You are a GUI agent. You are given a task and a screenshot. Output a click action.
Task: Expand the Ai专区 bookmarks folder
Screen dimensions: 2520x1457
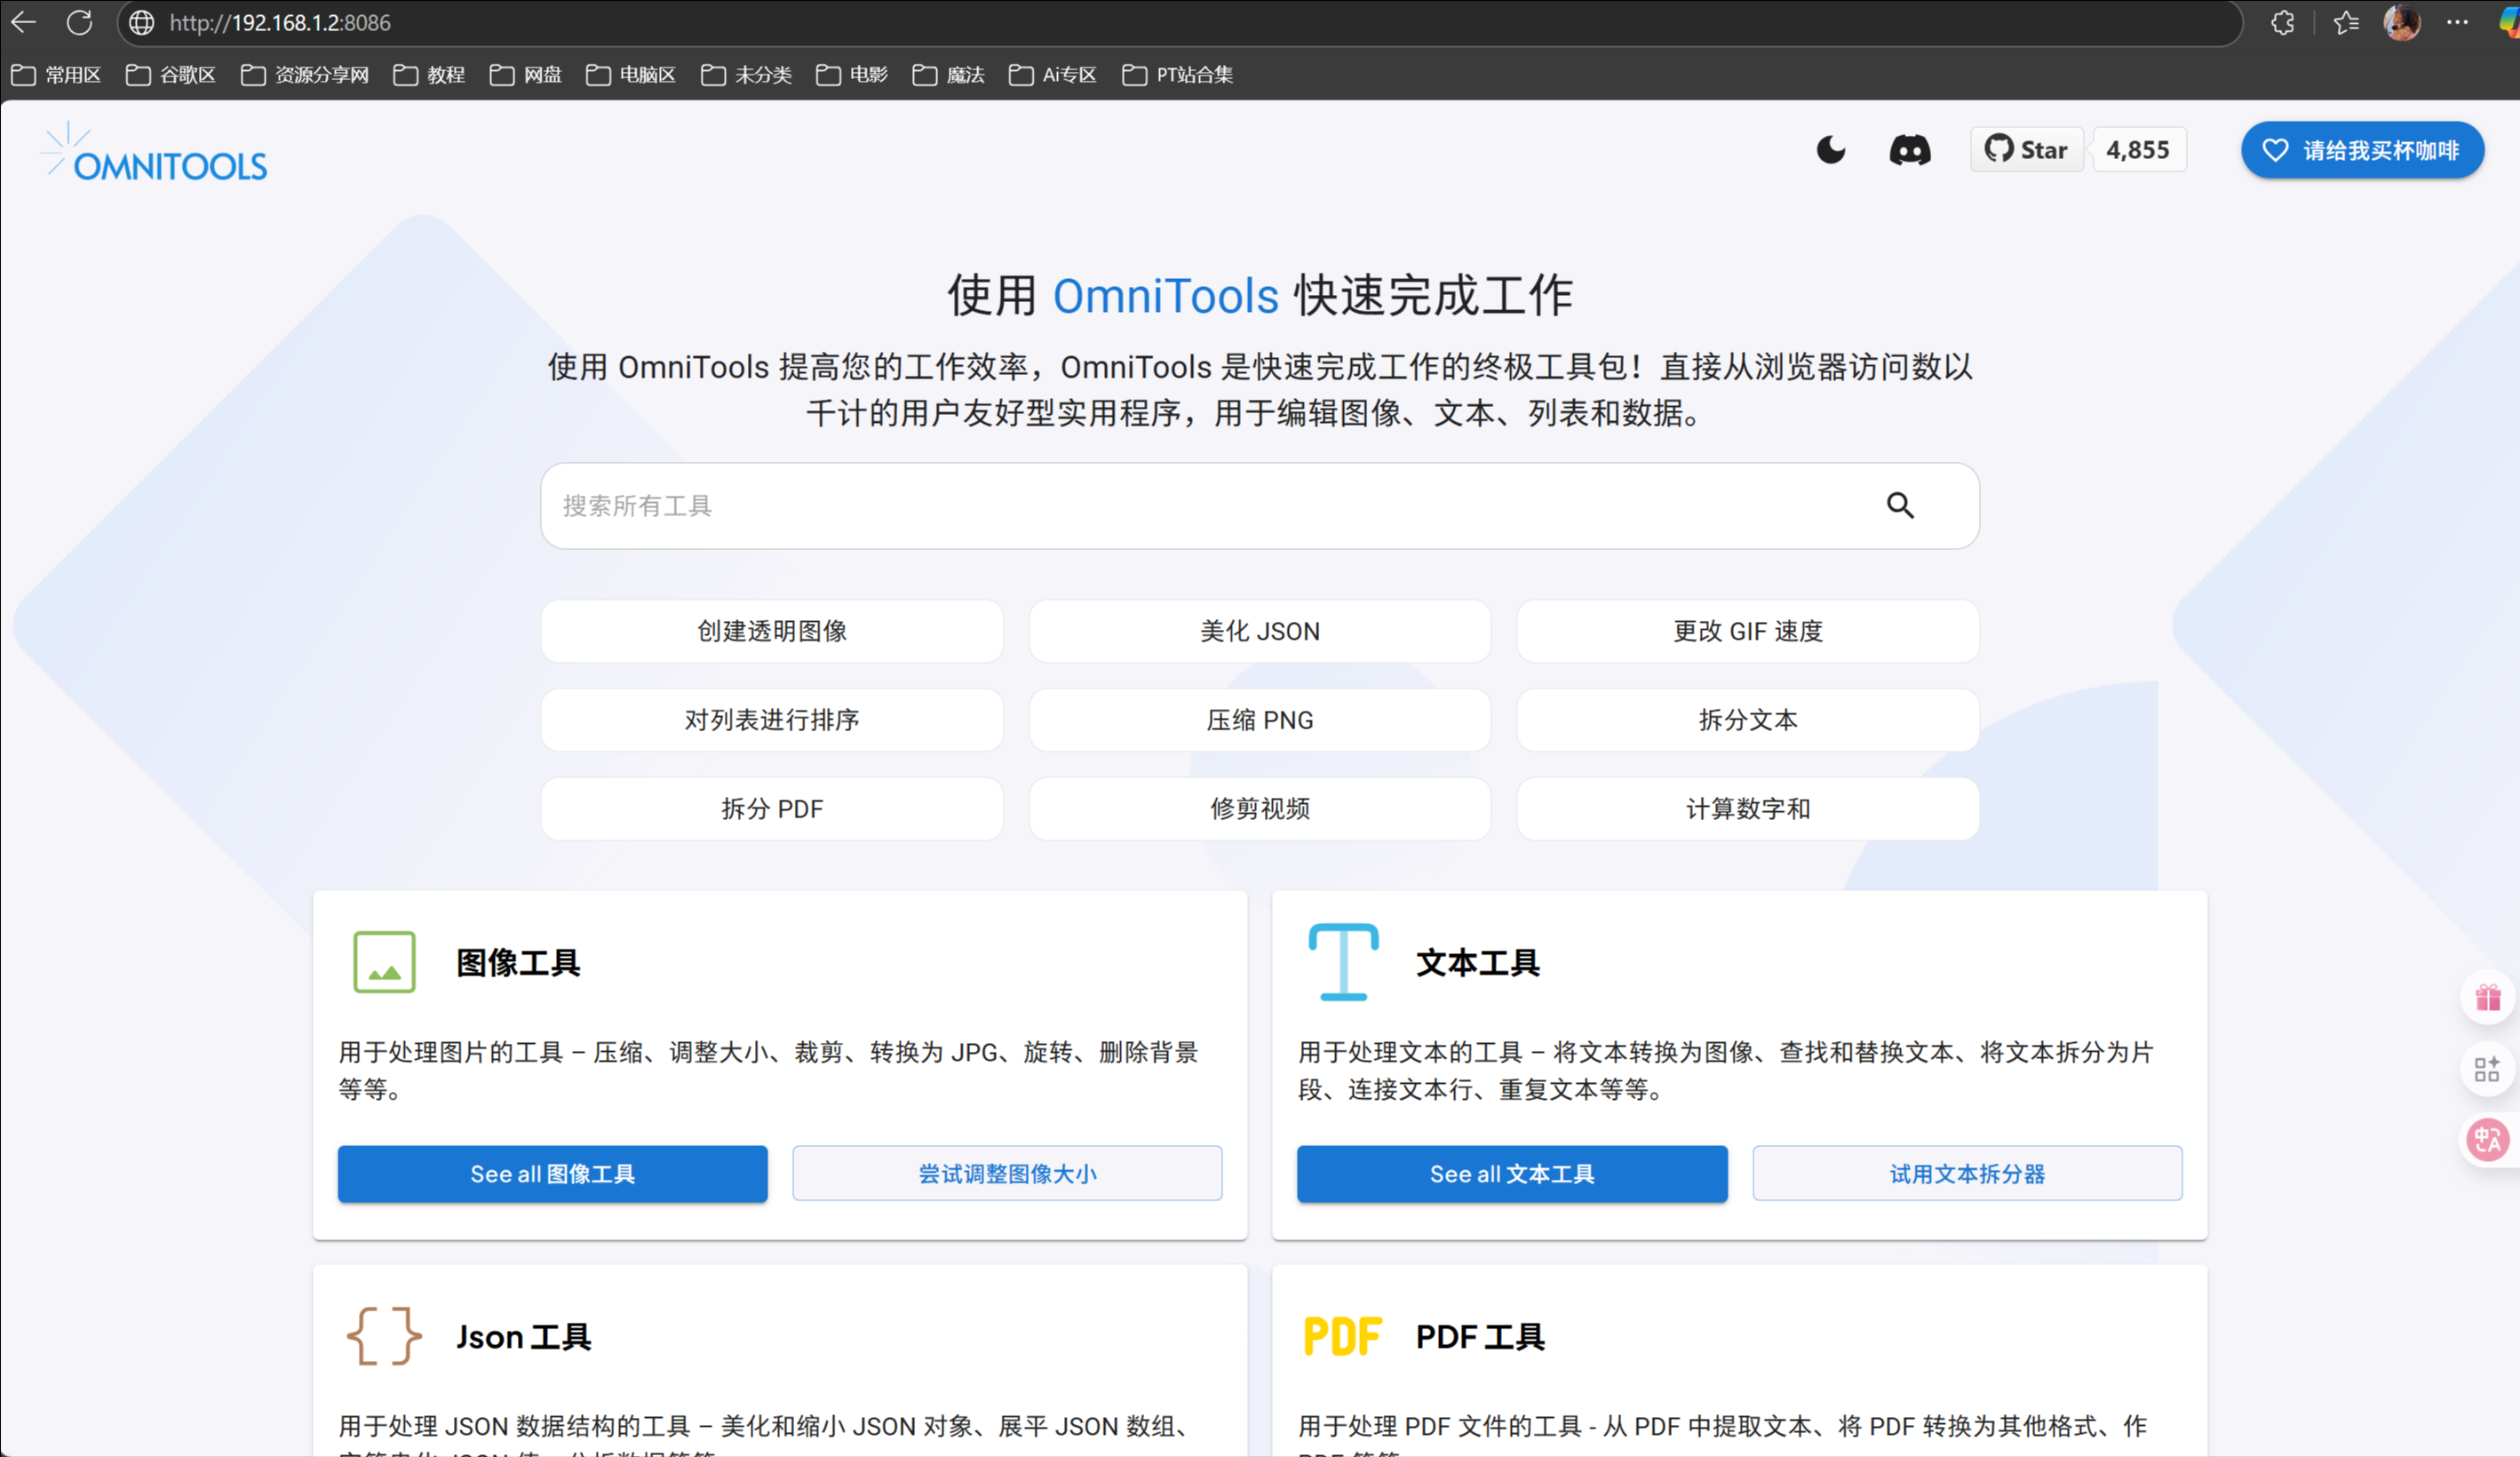click(x=1053, y=75)
